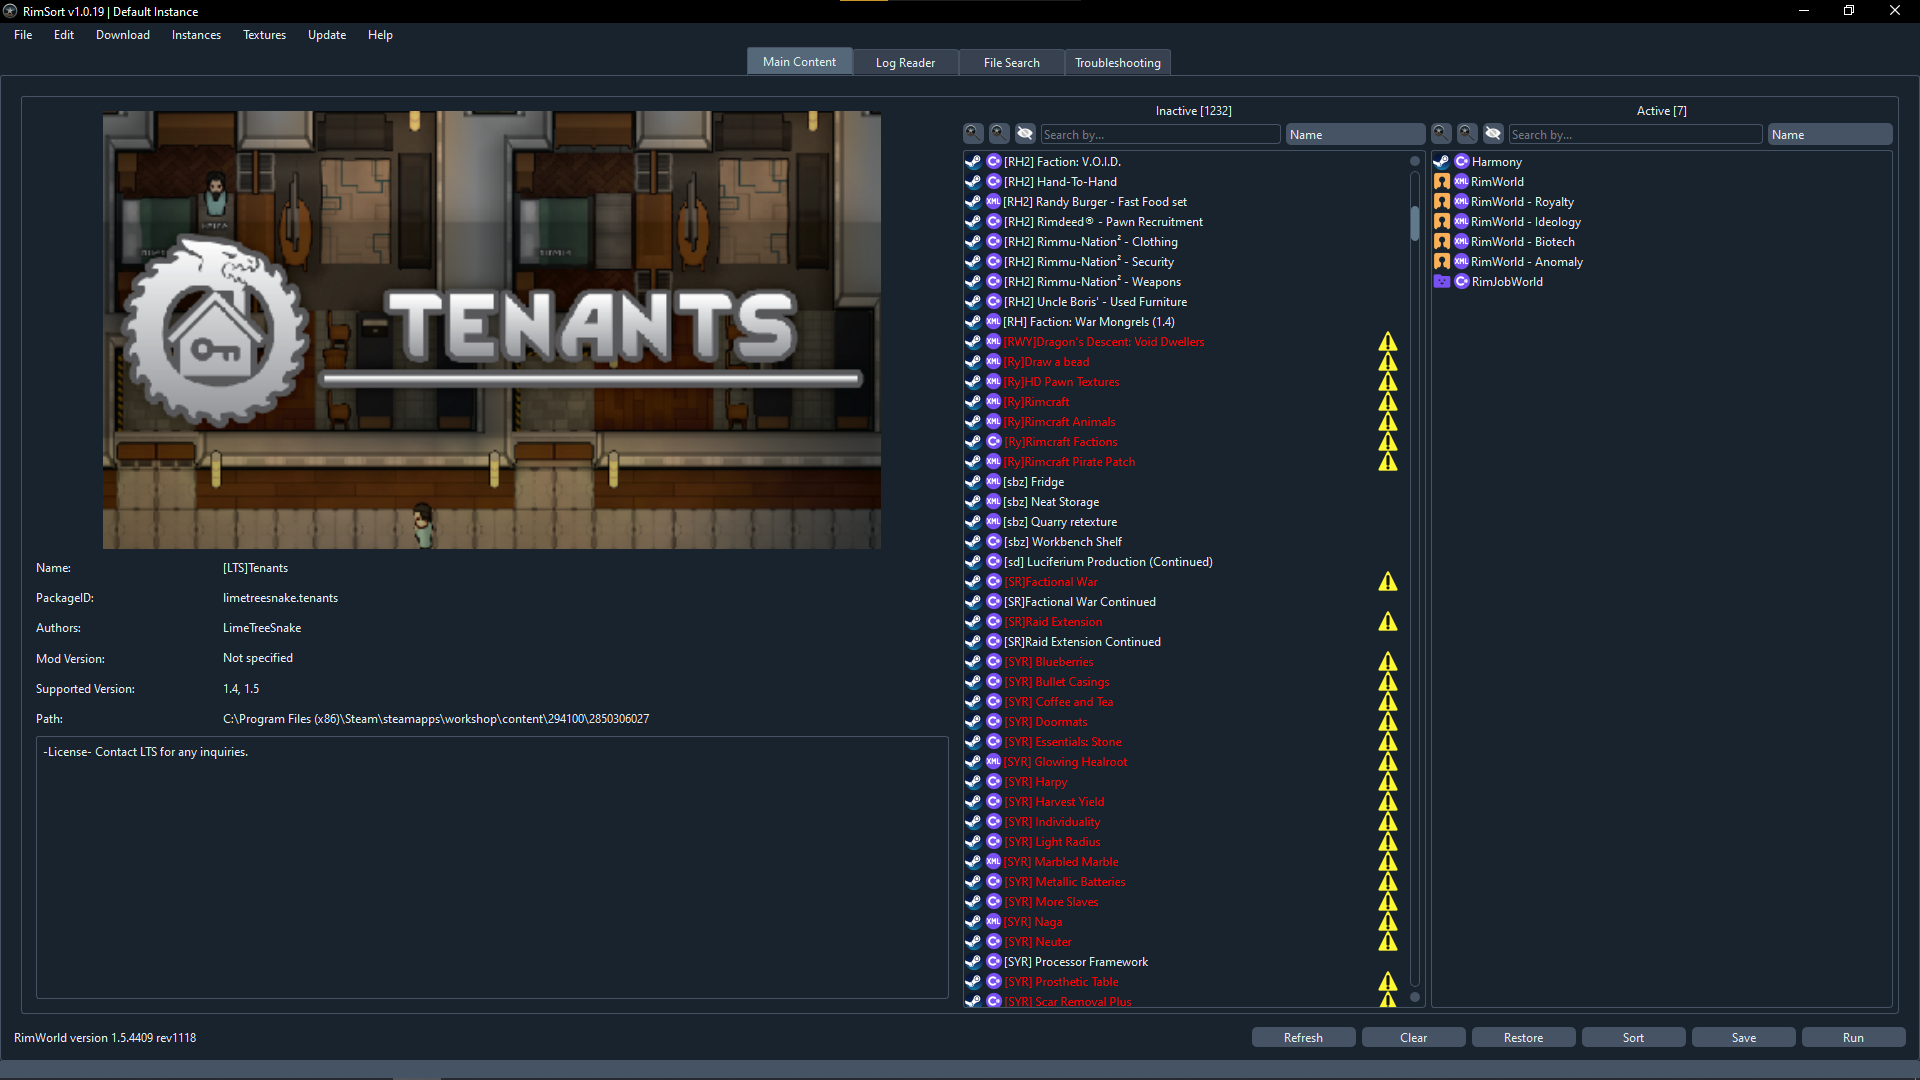Select the RimWorld core mod in Active list

(x=1661, y=181)
